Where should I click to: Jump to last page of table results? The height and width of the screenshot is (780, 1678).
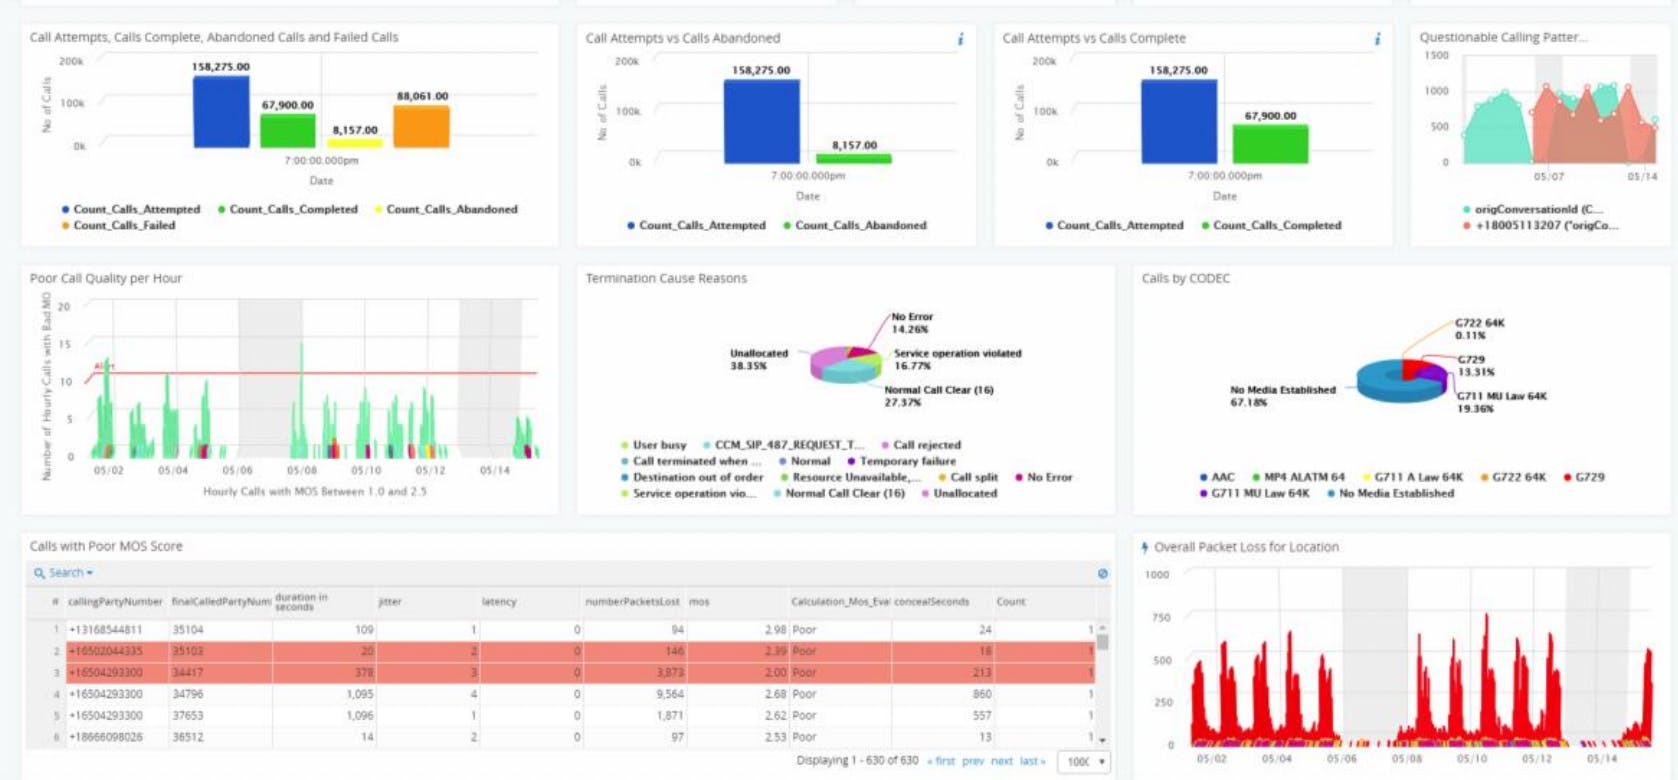click(x=1032, y=762)
